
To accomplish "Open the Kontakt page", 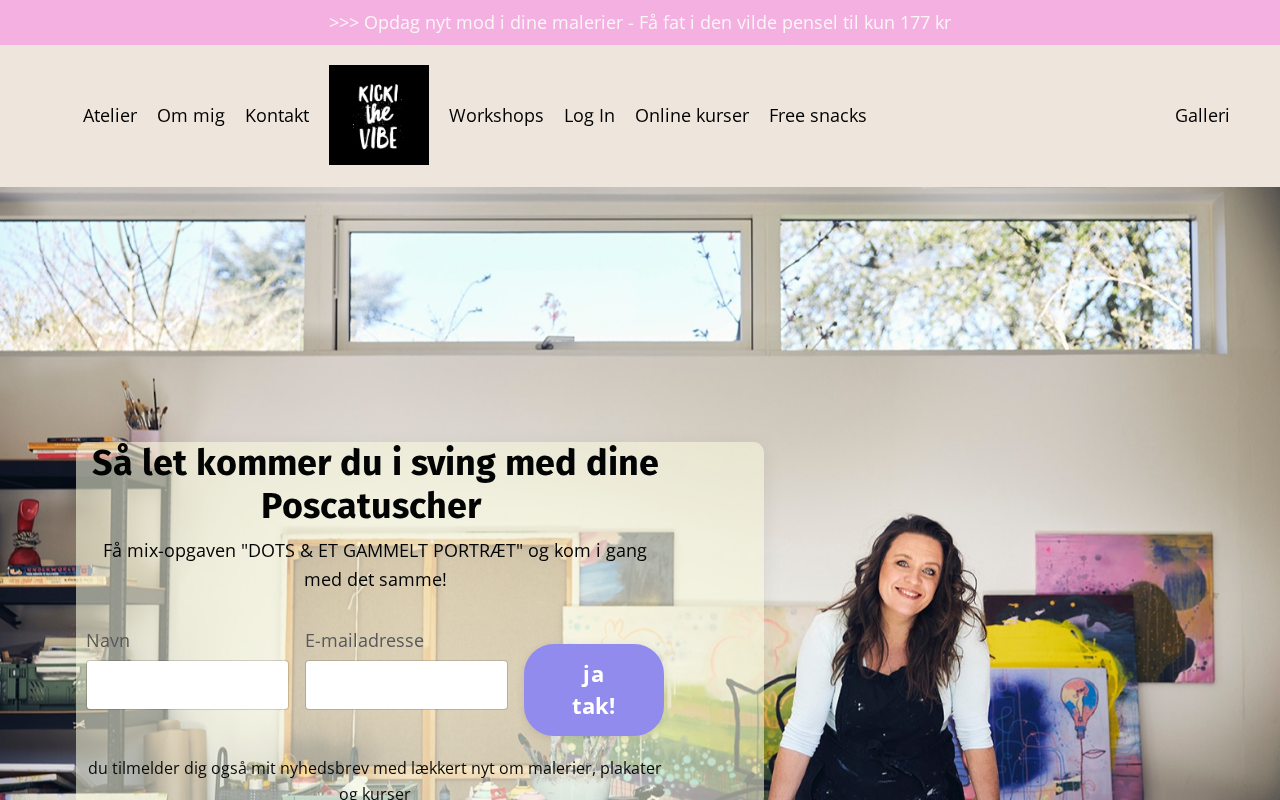I will click(x=277, y=115).
